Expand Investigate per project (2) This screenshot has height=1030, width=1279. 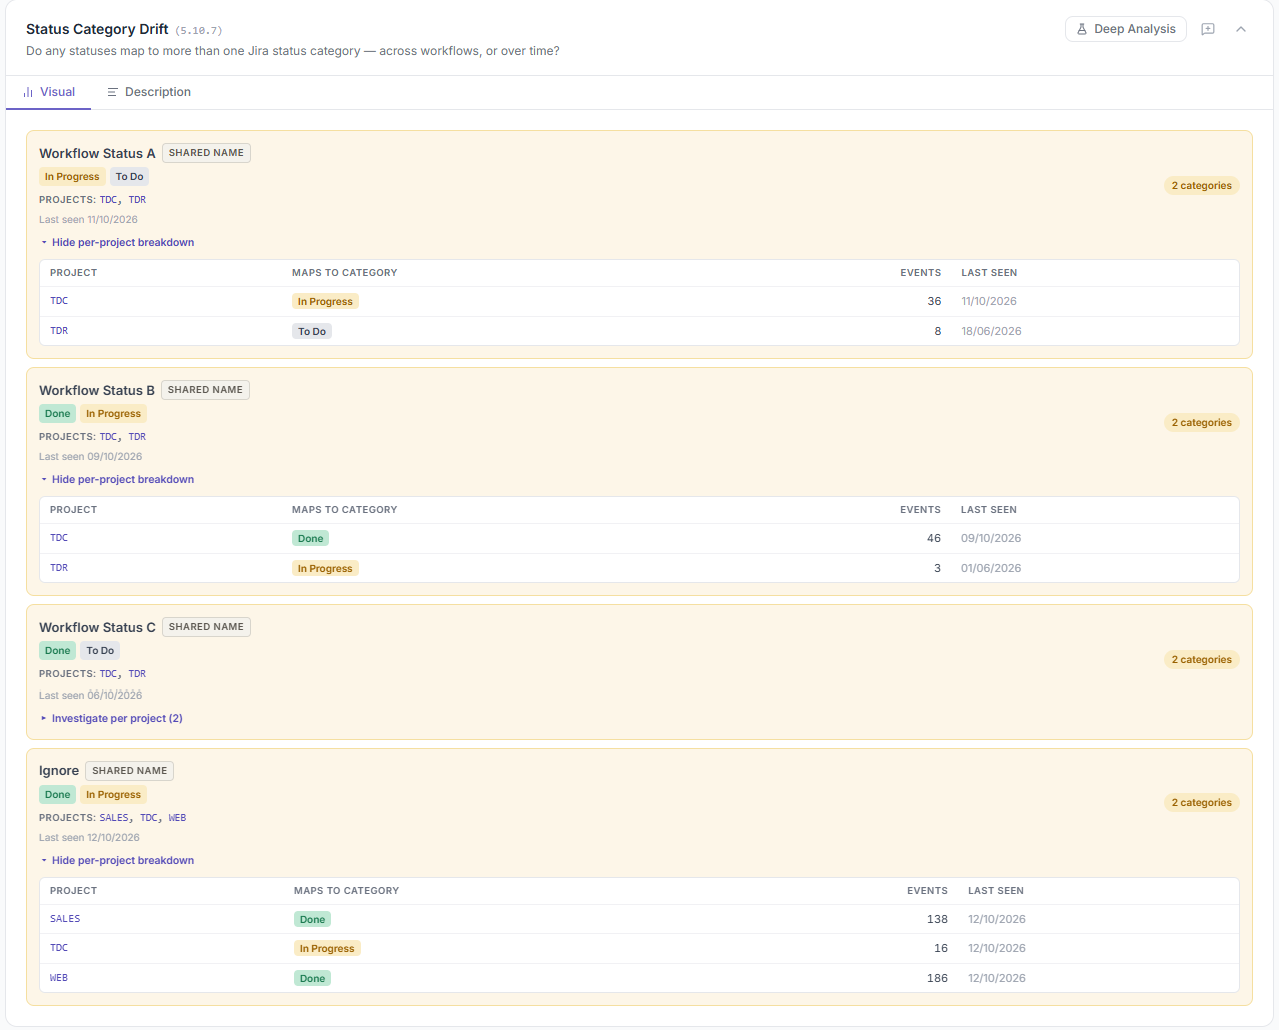pos(111,718)
